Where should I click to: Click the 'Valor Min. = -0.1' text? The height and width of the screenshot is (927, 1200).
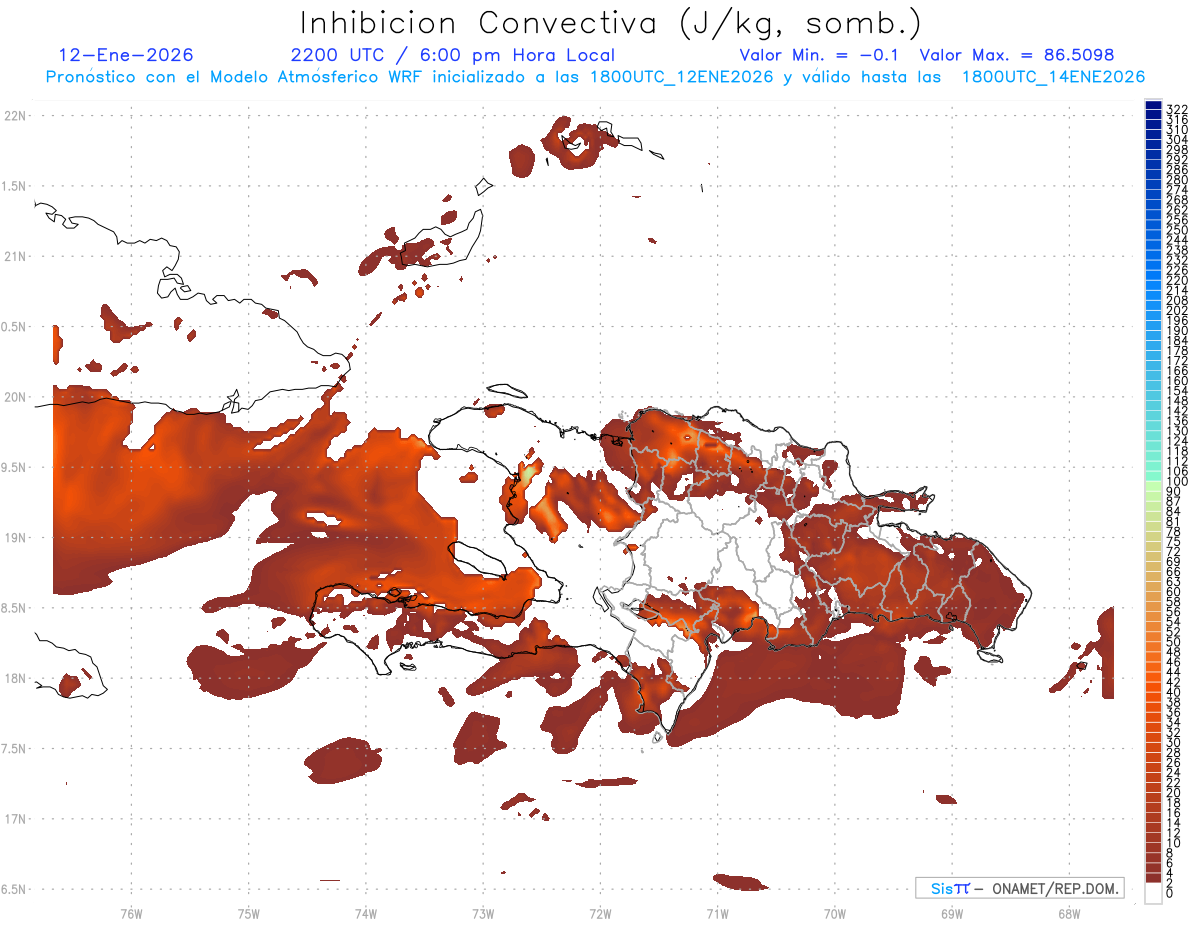820,56
